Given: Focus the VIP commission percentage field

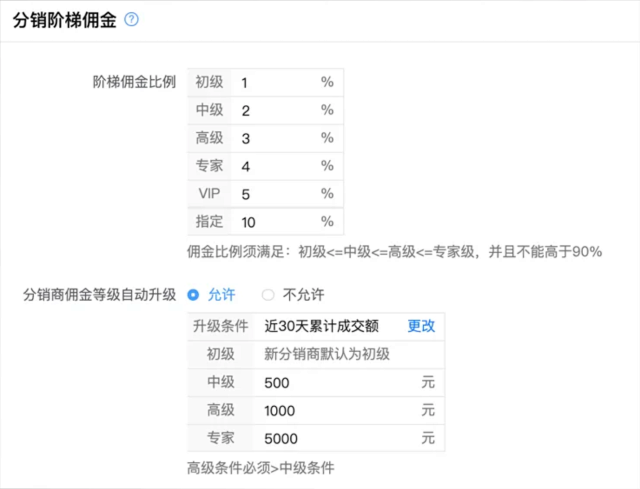Looking at the screenshot, I should coord(287,194).
